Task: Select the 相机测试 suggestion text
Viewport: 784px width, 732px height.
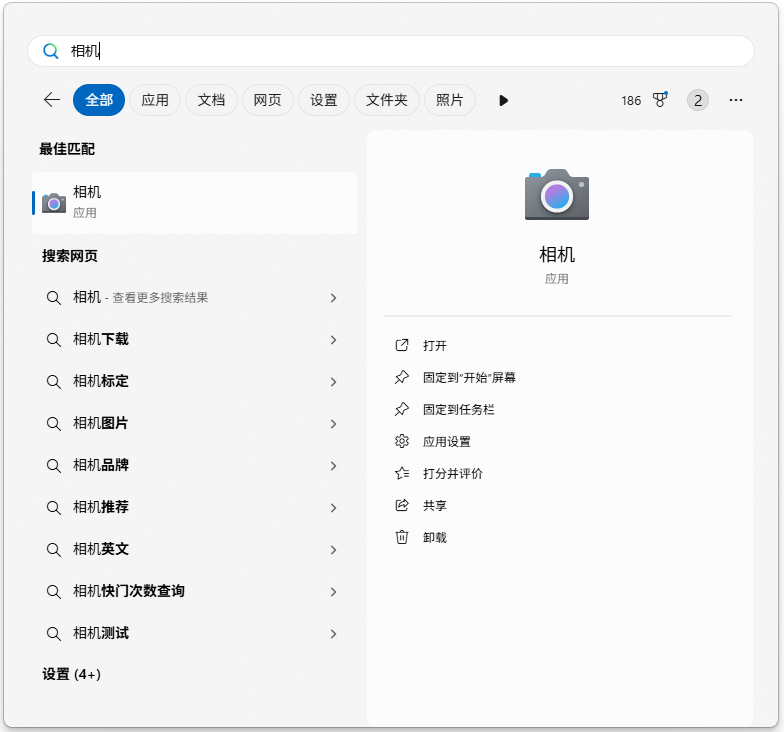Action: pos(101,634)
